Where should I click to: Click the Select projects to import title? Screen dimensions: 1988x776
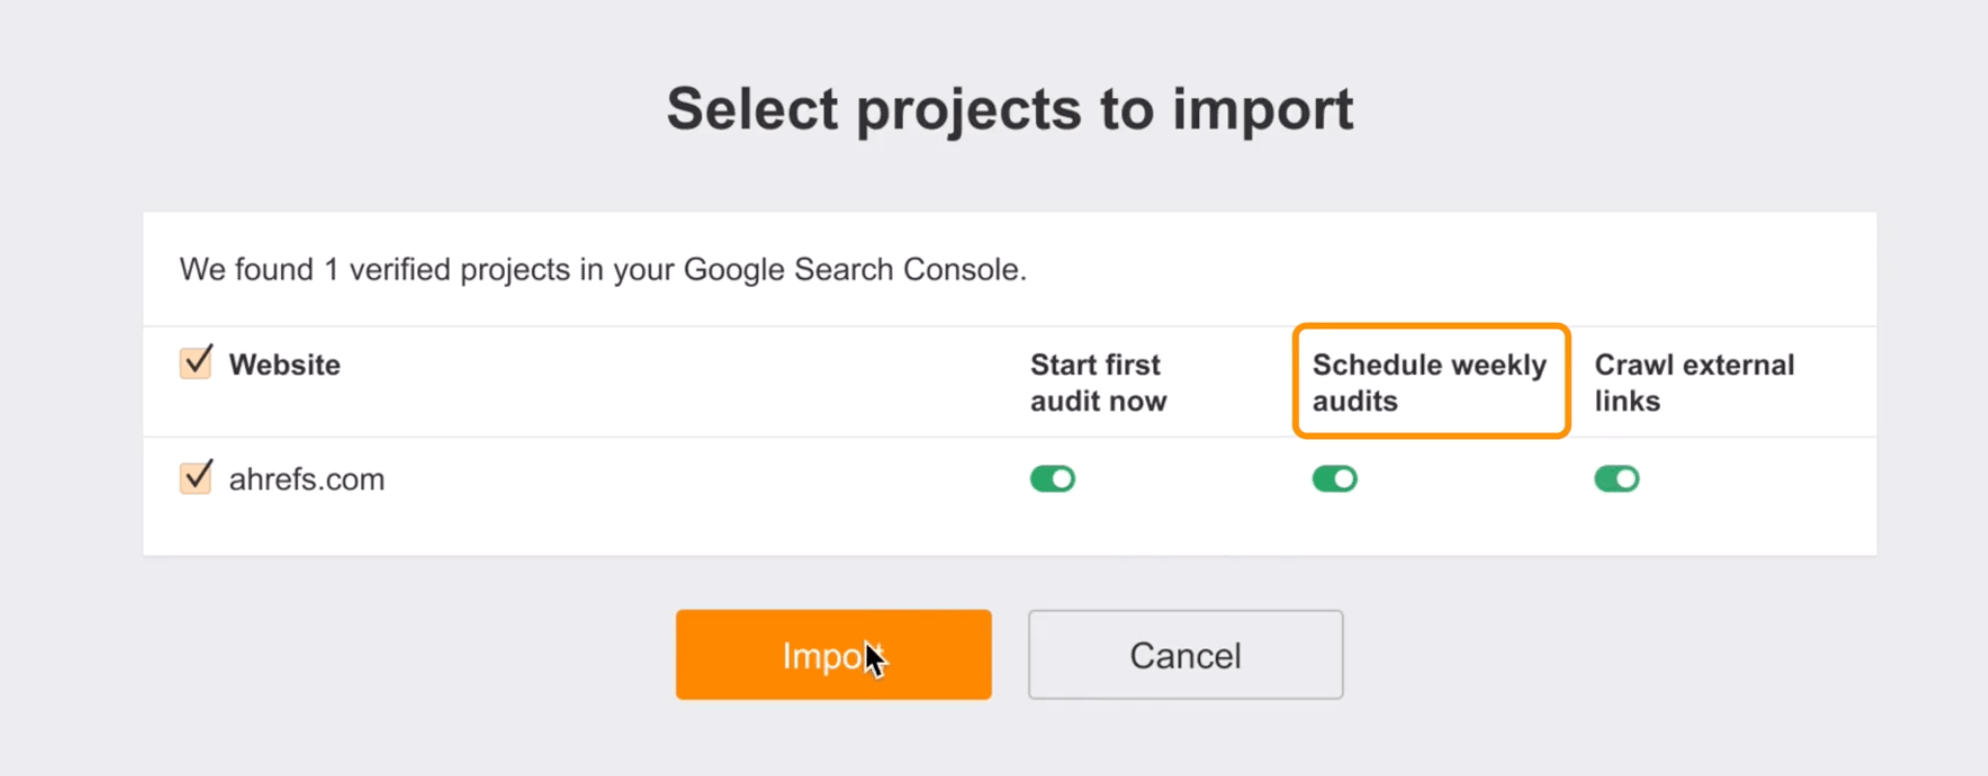[1010, 108]
